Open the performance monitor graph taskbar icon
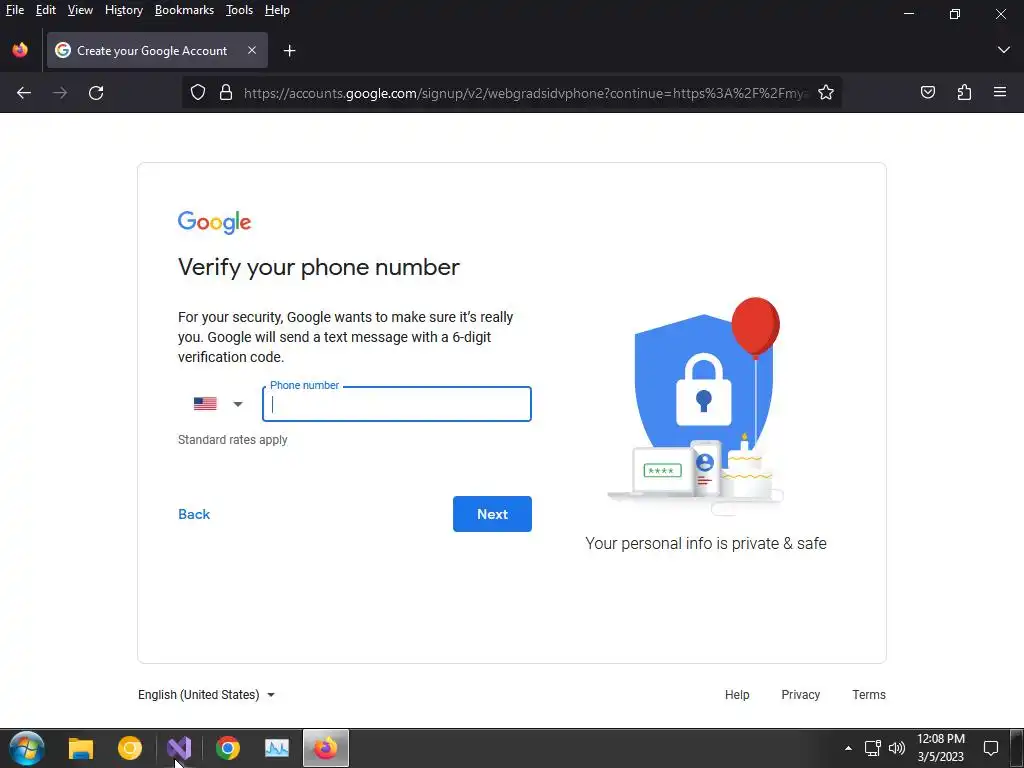 coord(277,748)
